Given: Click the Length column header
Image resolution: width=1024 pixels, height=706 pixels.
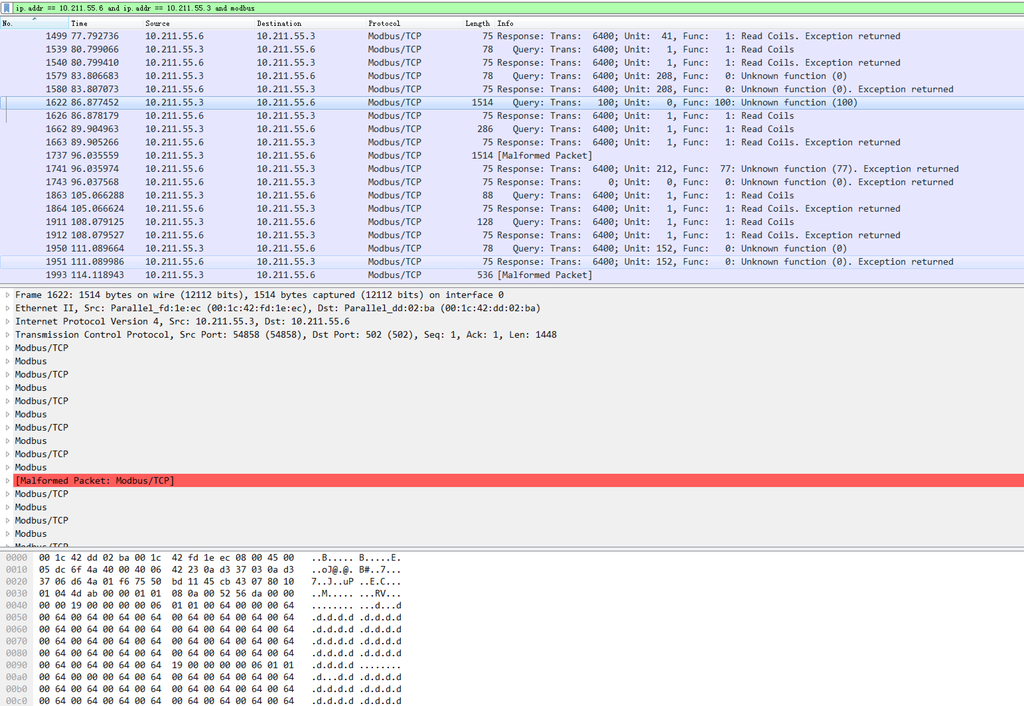Looking at the screenshot, I should point(477,23).
